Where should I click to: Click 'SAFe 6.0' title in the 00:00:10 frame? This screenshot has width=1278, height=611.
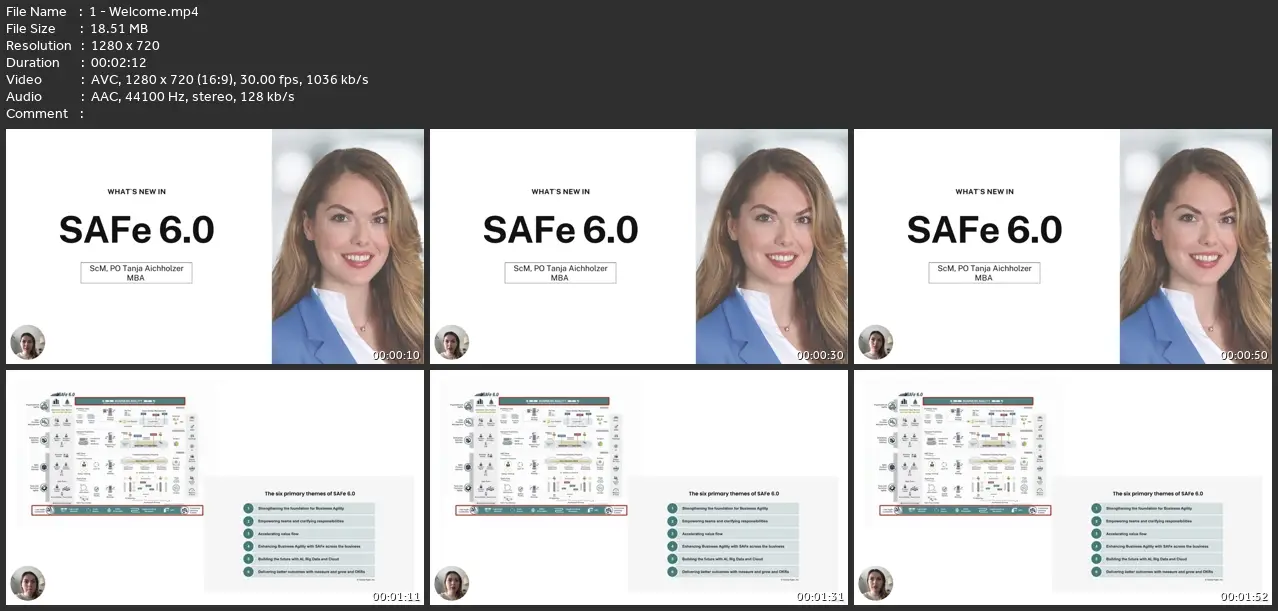click(x=137, y=230)
